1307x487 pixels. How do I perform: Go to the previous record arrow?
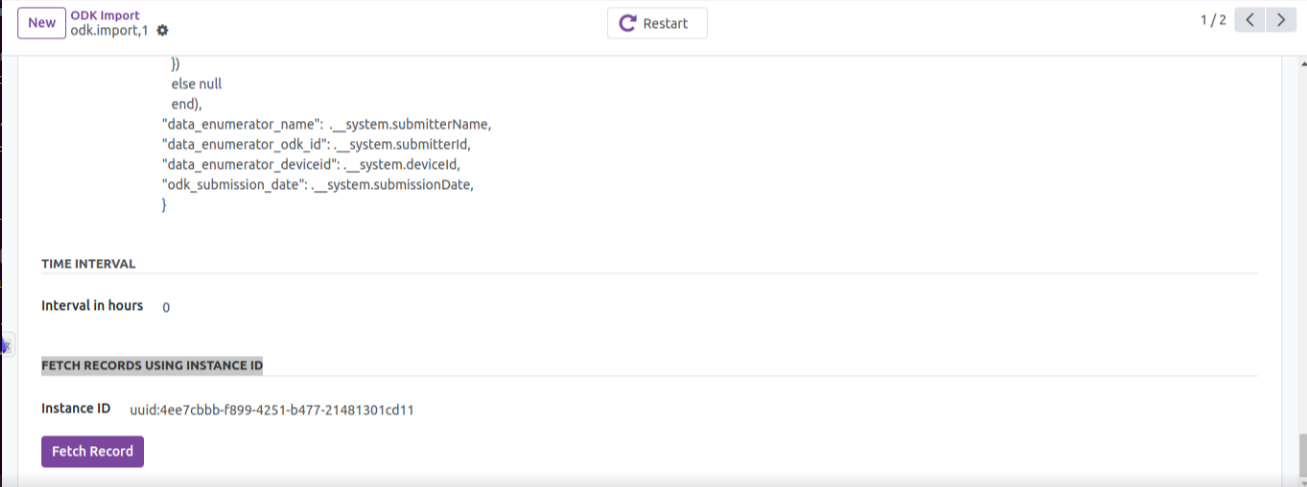pos(1250,20)
